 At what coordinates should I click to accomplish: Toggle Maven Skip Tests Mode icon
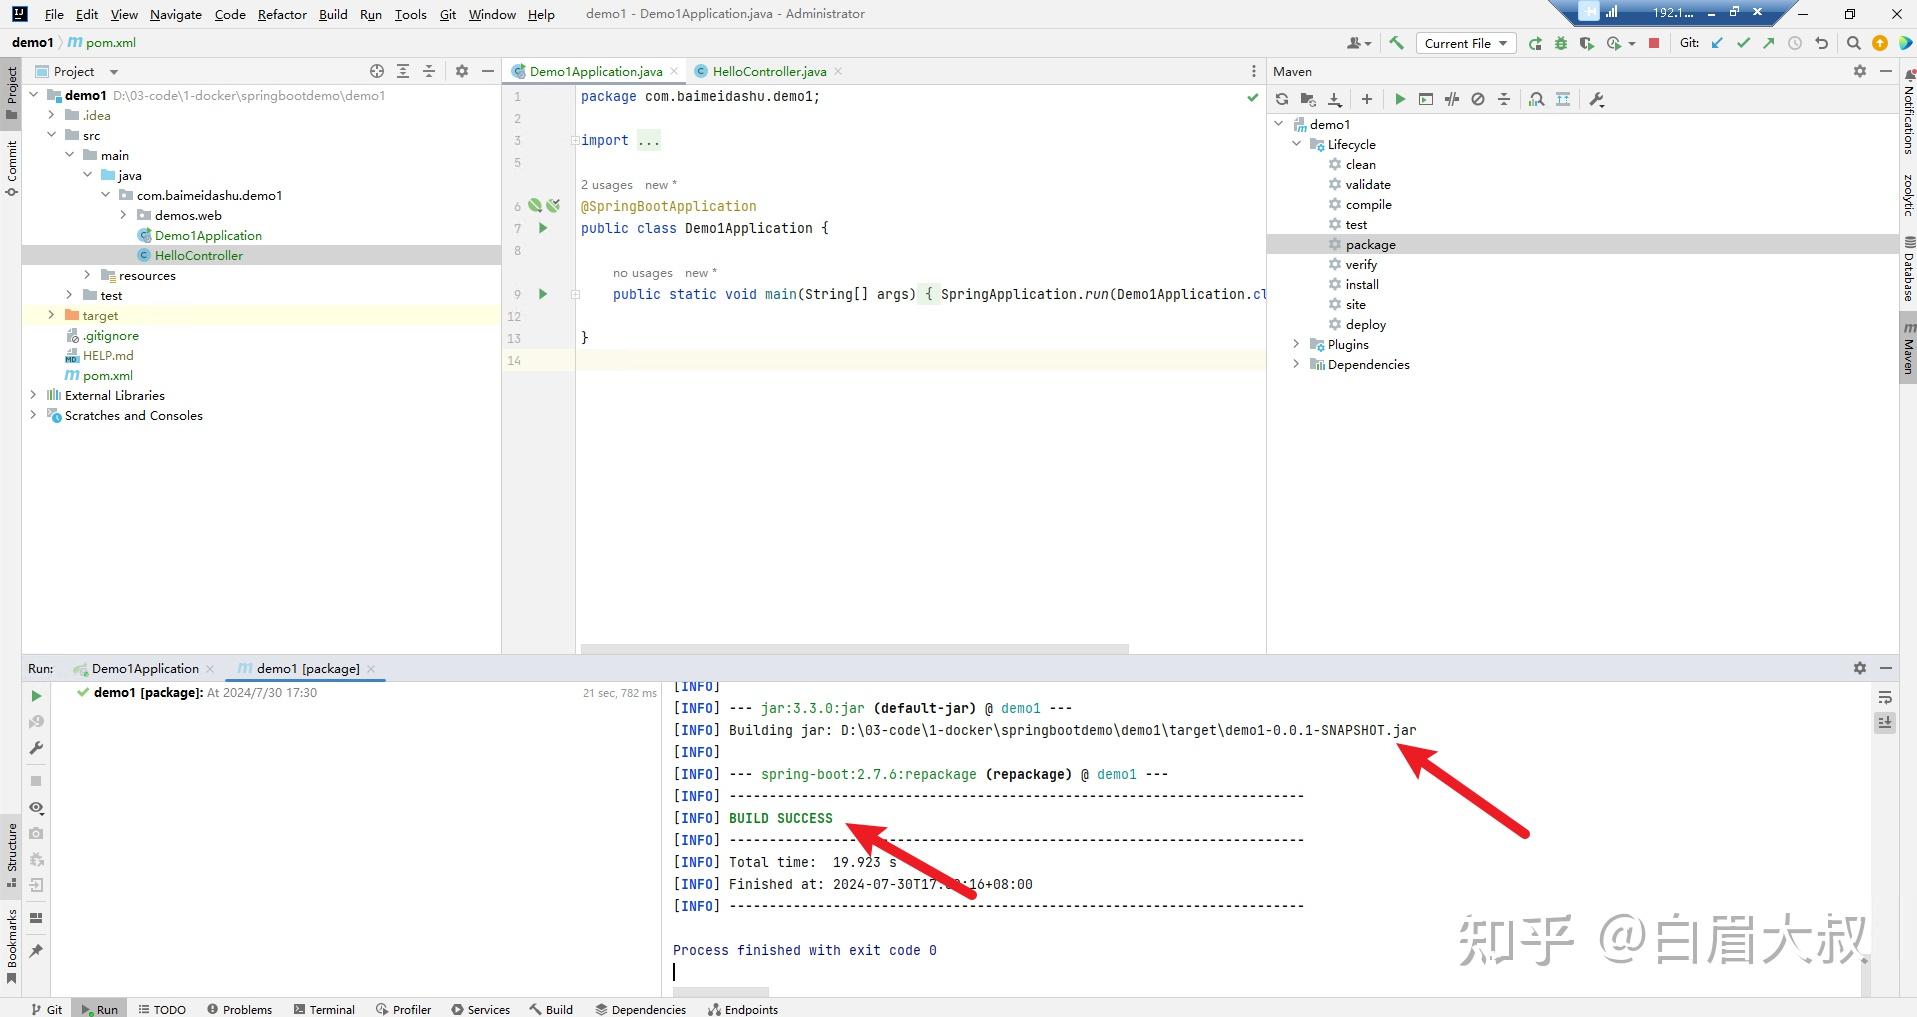tap(1478, 99)
